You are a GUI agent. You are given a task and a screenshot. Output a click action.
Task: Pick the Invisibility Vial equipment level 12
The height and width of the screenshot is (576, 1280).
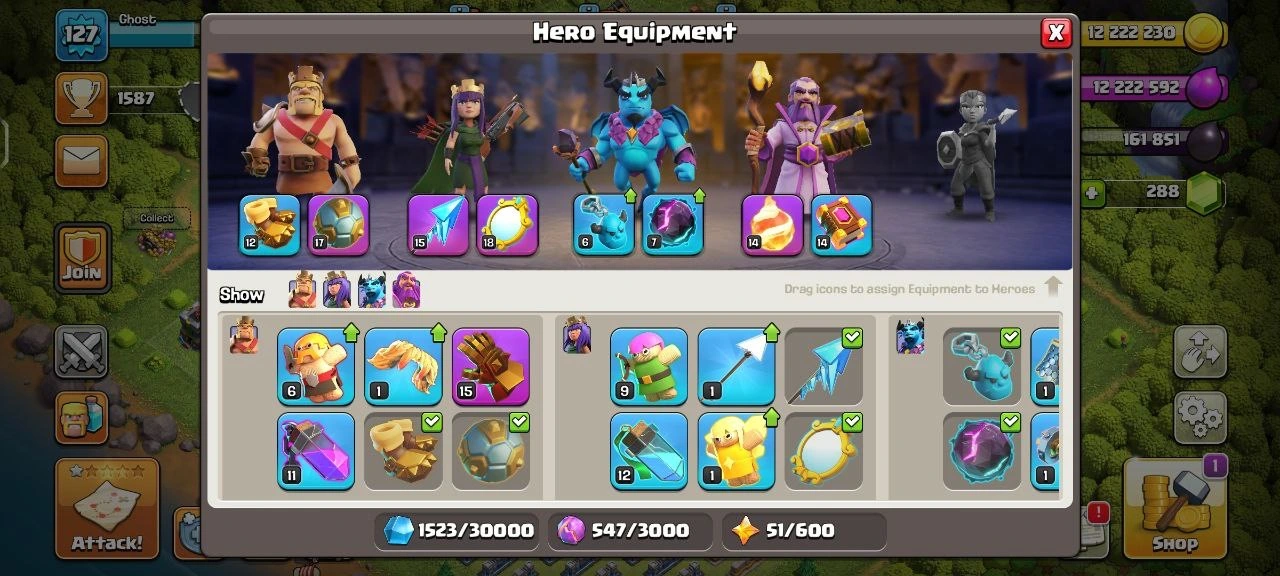(x=649, y=451)
